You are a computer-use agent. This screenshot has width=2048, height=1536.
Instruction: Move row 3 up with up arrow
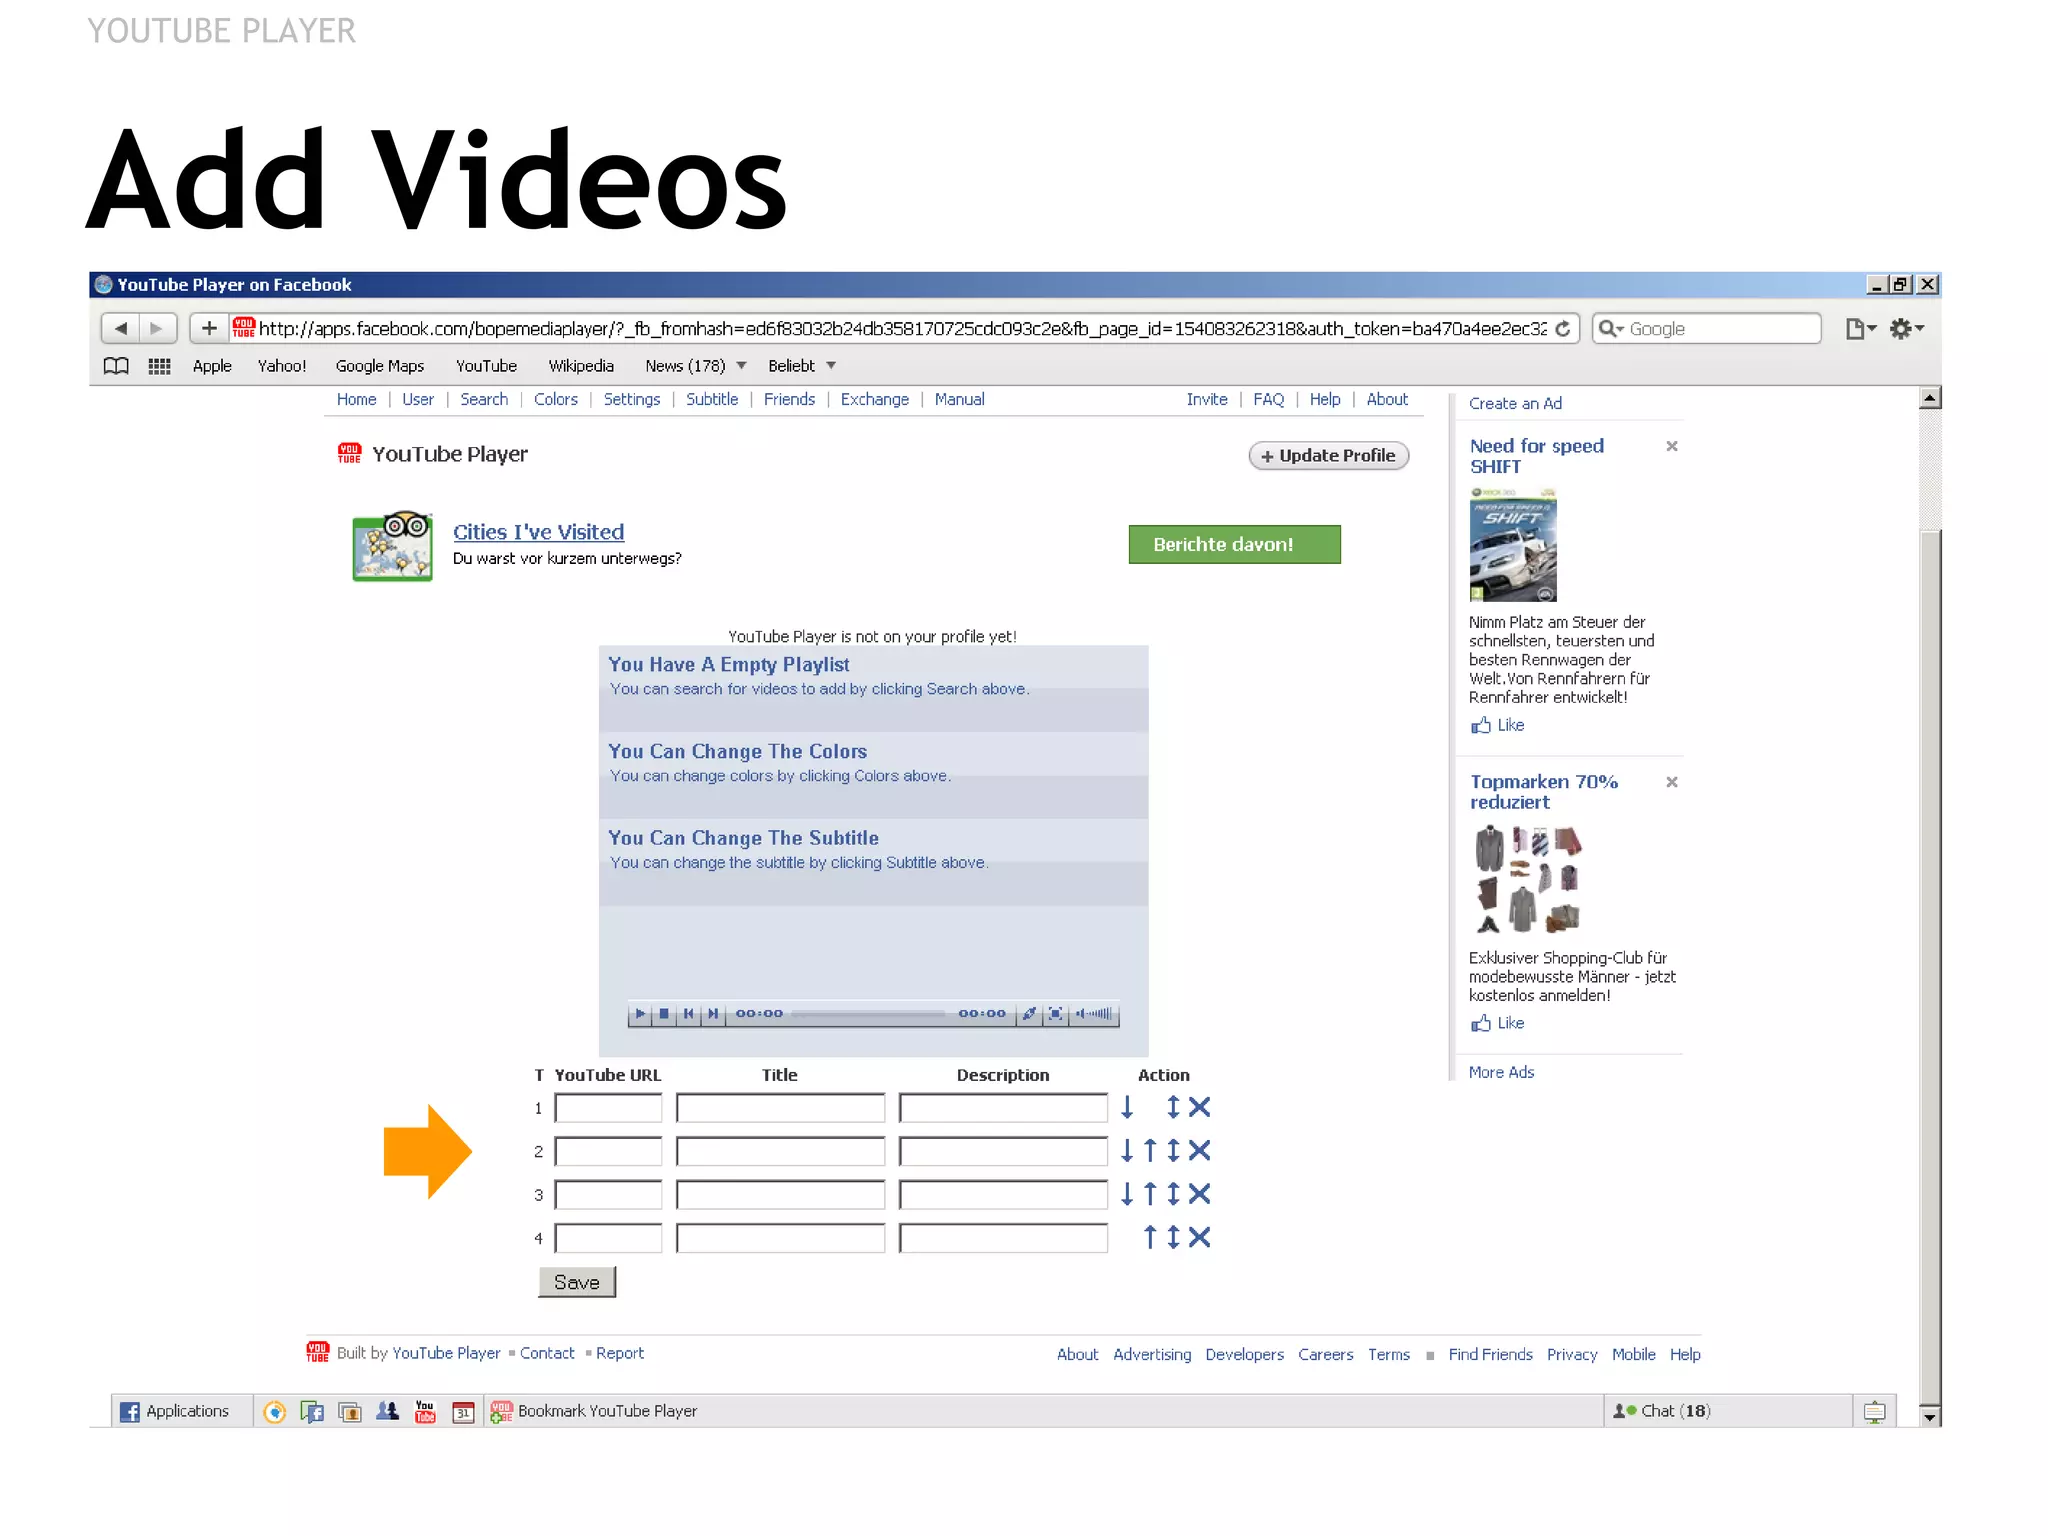coord(1150,1194)
